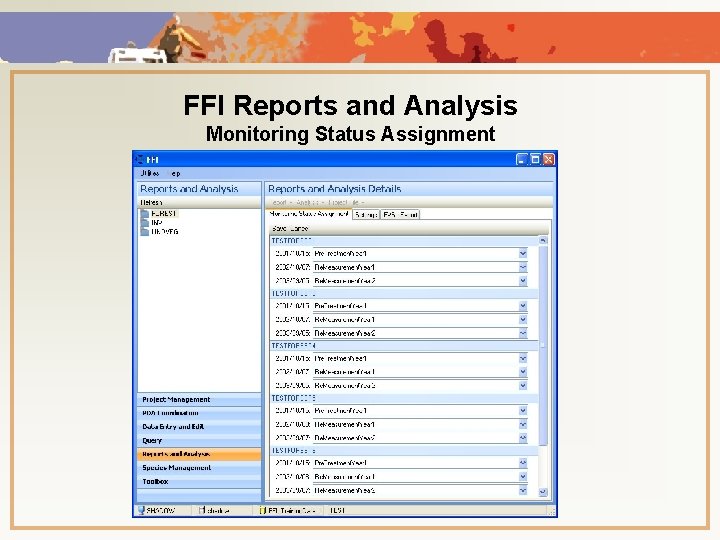The width and height of the screenshot is (720, 540).
Task: Open the Toolbox navigation panel
Action: point(199,481)
